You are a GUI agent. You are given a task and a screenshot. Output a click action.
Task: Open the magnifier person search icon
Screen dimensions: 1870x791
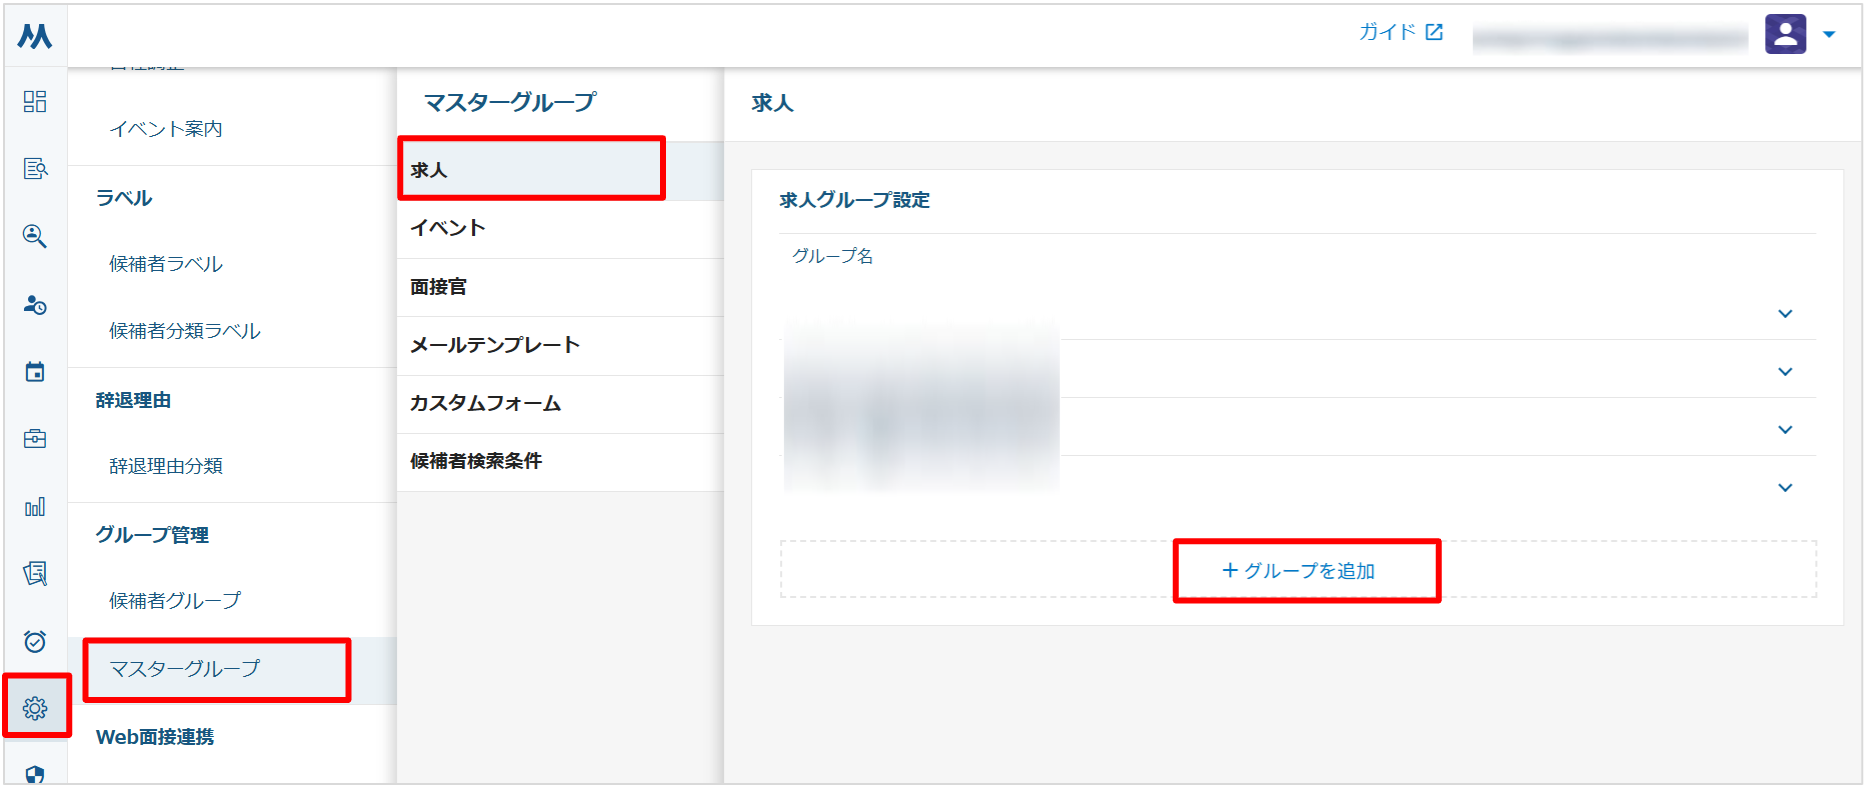click(x=35, y=236)
